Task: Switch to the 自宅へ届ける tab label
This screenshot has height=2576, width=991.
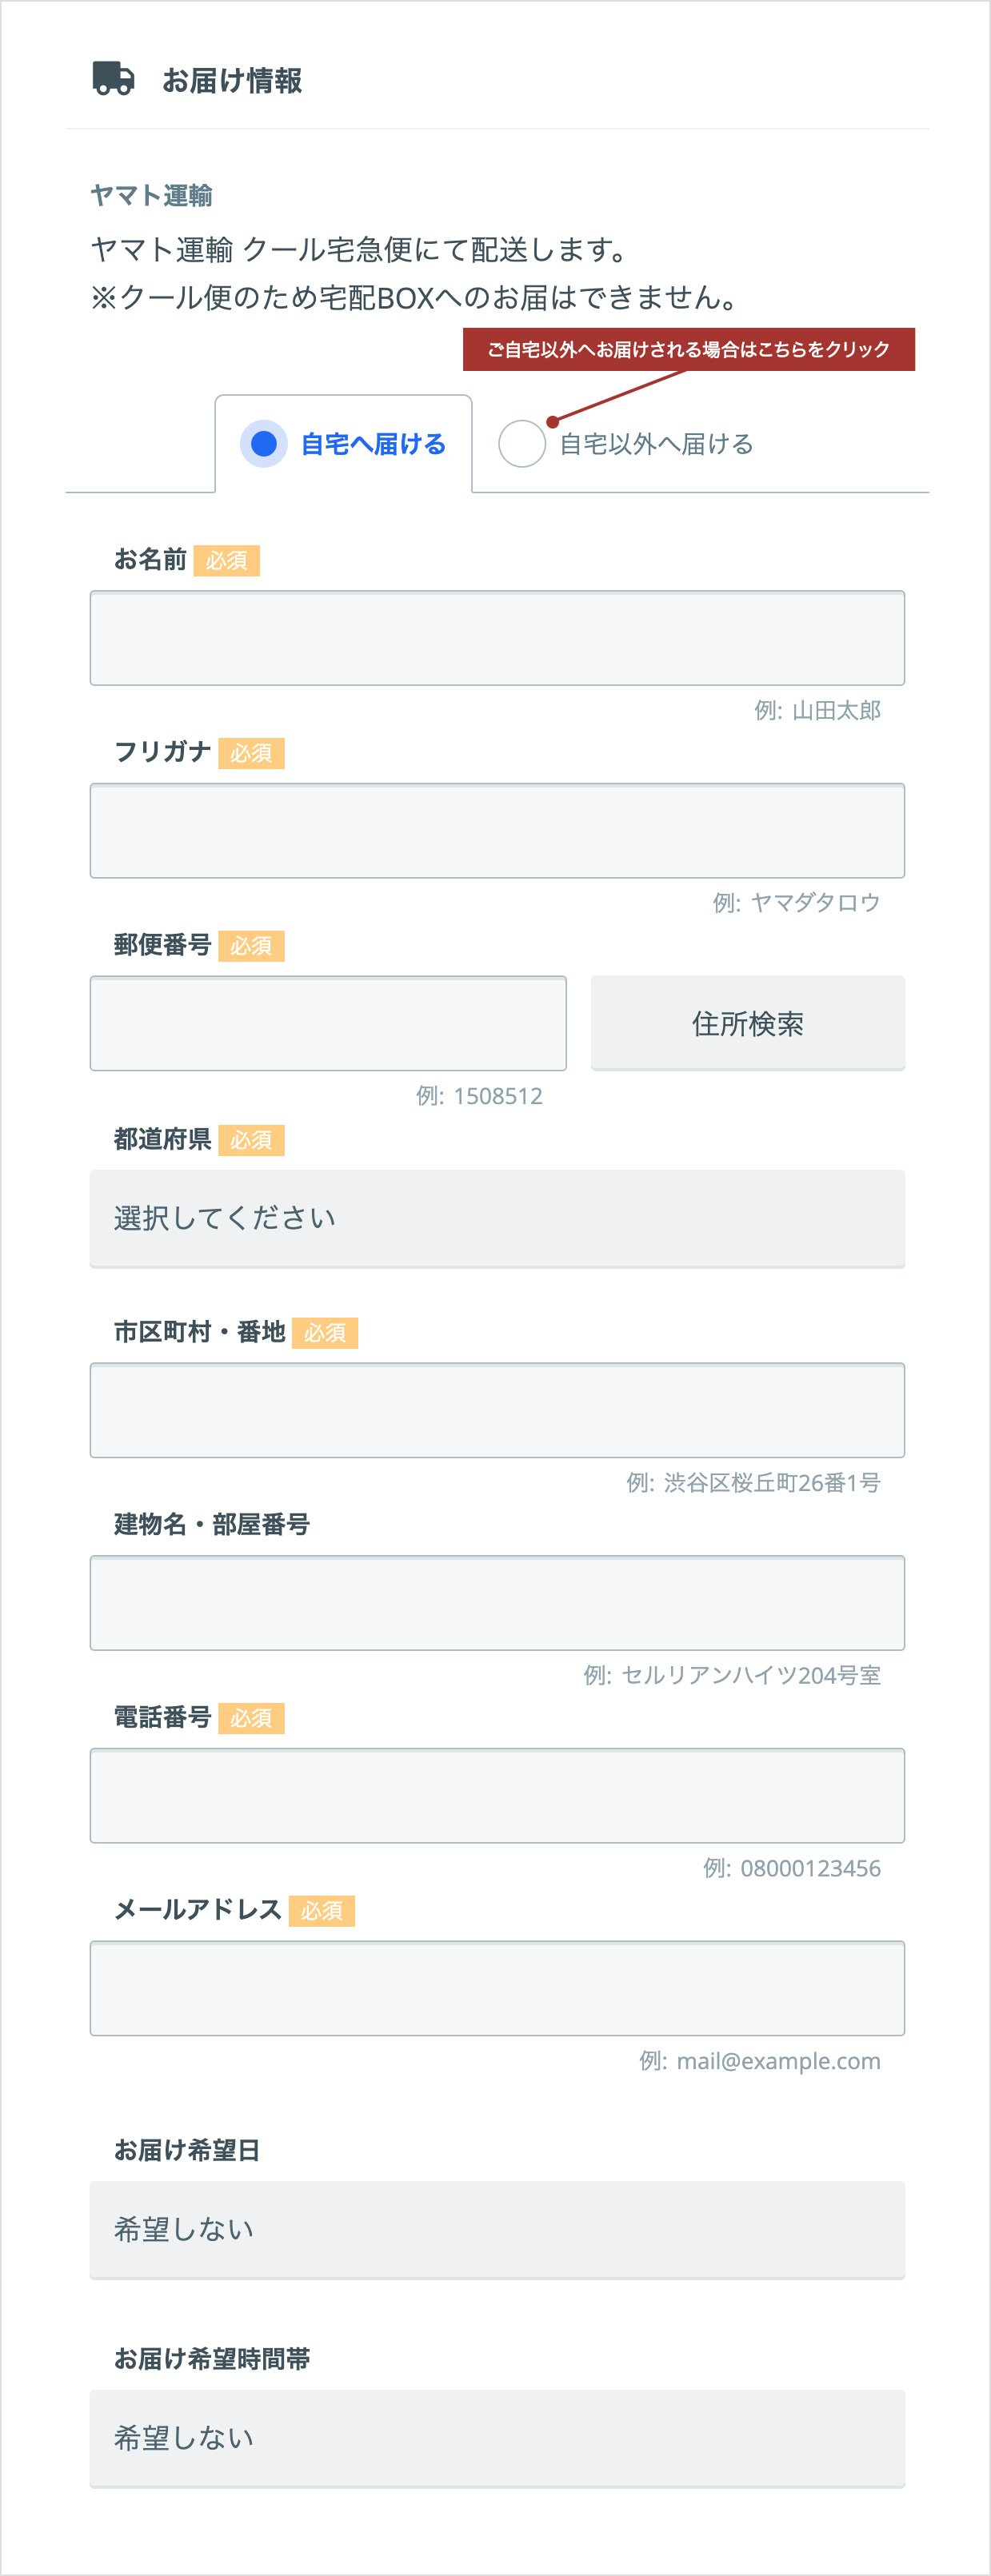Action: coord(373,444)
